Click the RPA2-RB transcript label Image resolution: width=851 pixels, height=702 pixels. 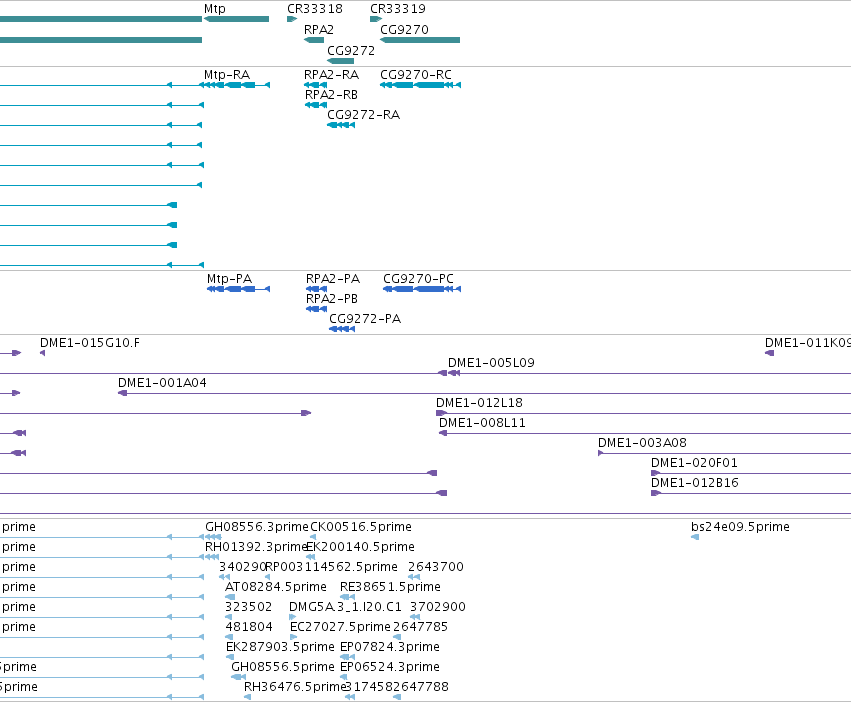pos(331,94)
